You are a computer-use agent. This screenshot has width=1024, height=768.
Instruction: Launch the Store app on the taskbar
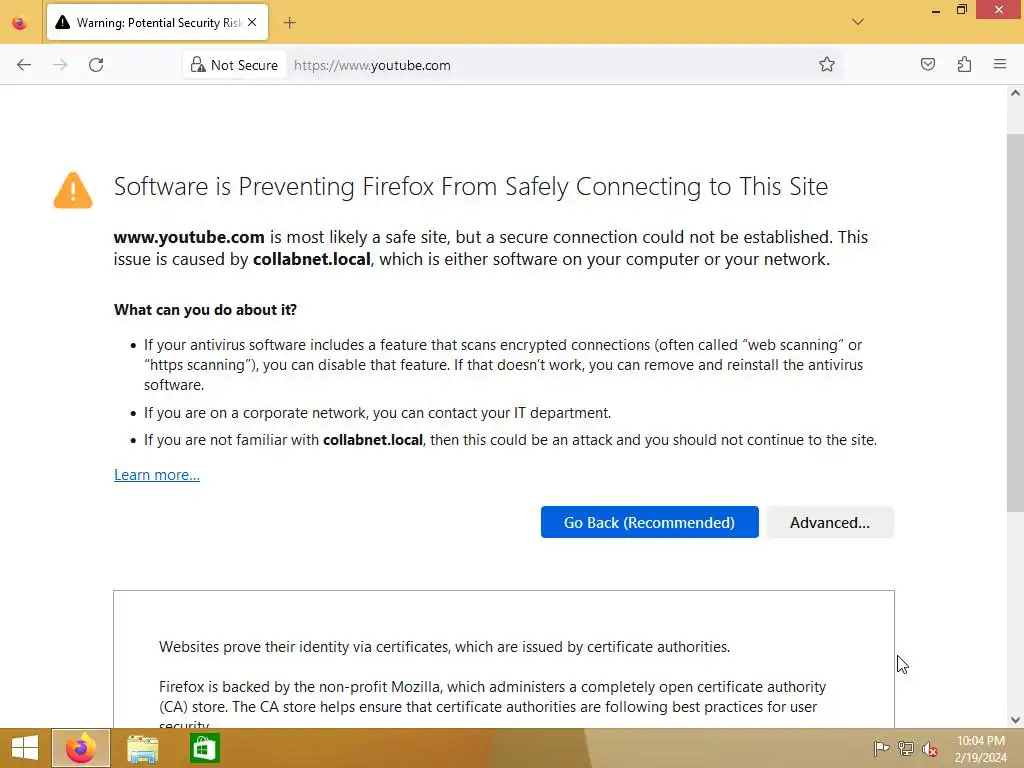[x=205, y=748]
